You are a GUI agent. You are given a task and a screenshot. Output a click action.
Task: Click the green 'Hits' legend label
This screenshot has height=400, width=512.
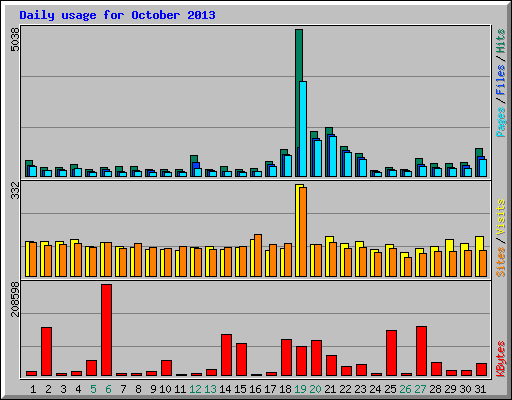(x=500, y=41)
